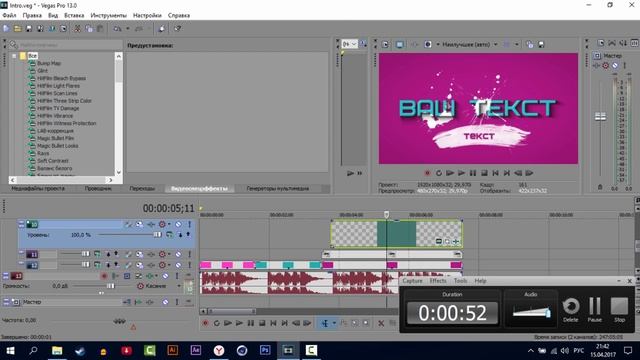This screenshot has width=640, height=360.
Task: Toggle mute on audio track 13
Action: [165, 276]
